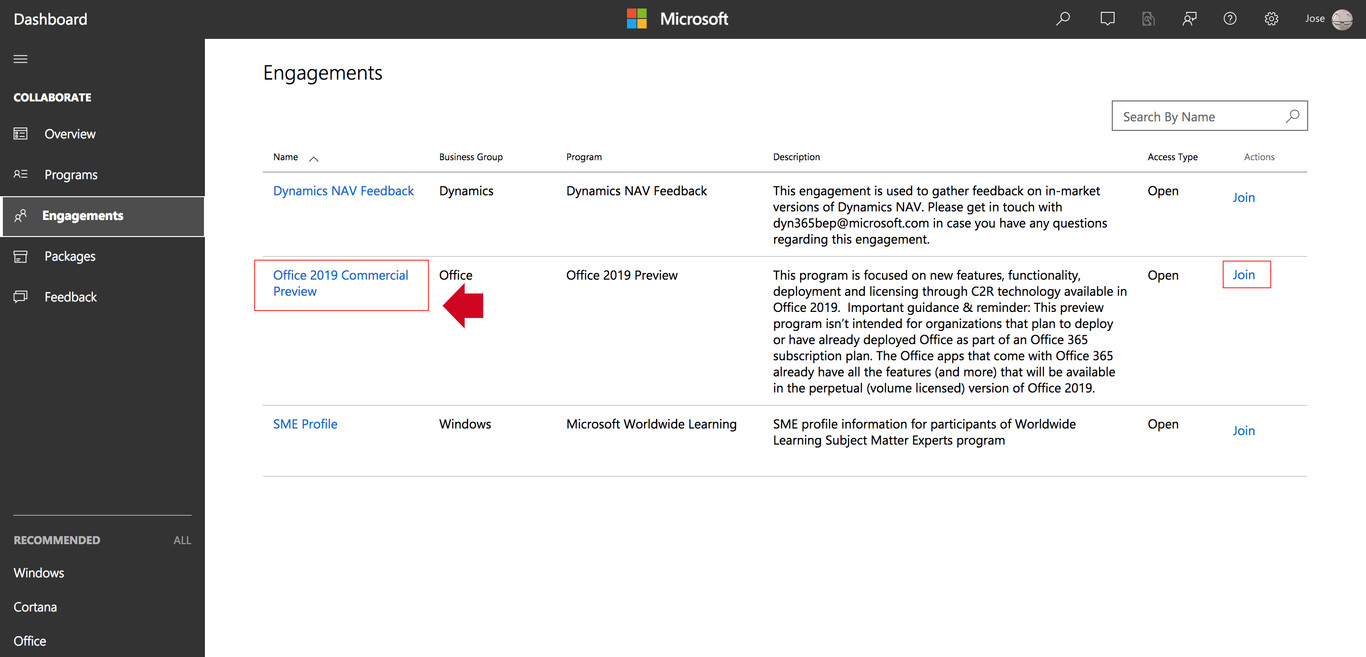Open recommended Windows link

(x=39, y=573)
